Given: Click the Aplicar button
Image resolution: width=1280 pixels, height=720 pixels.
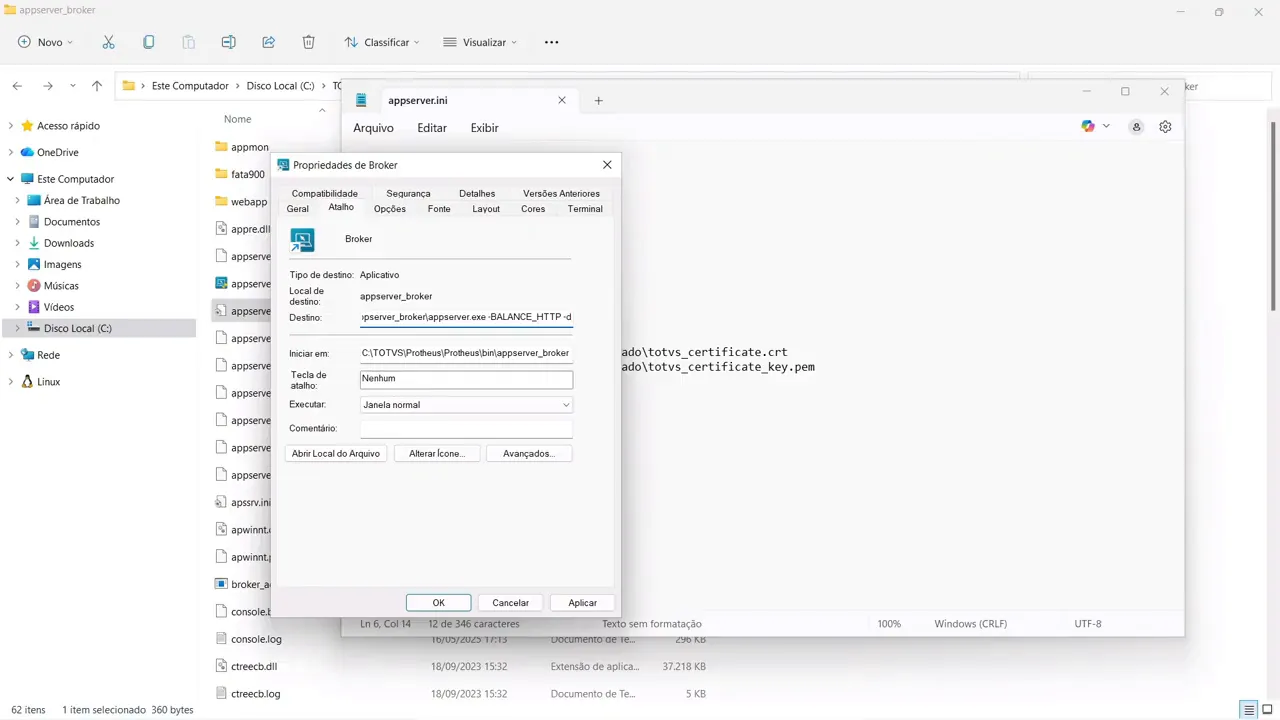Looking at the screenshot, I should (582, 602).
